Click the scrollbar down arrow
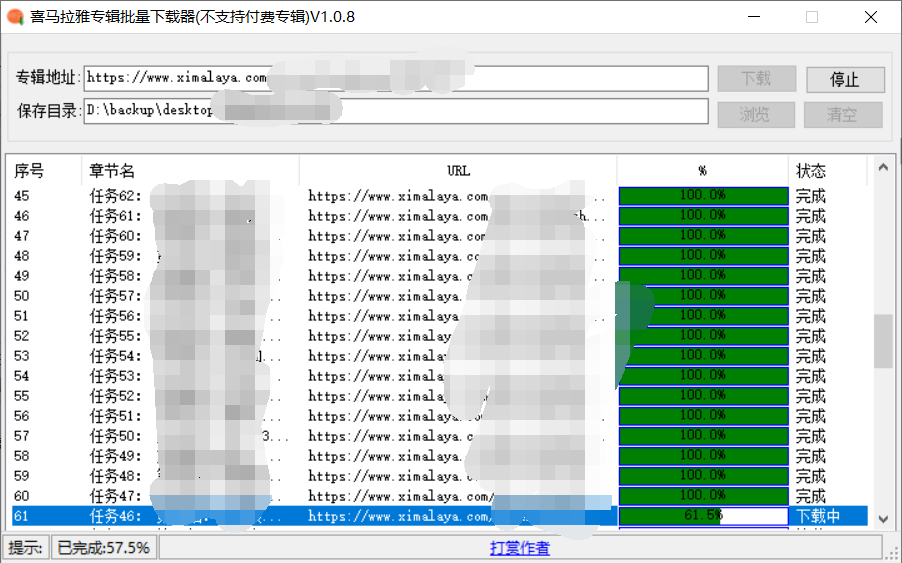 [x=883, y=519]
